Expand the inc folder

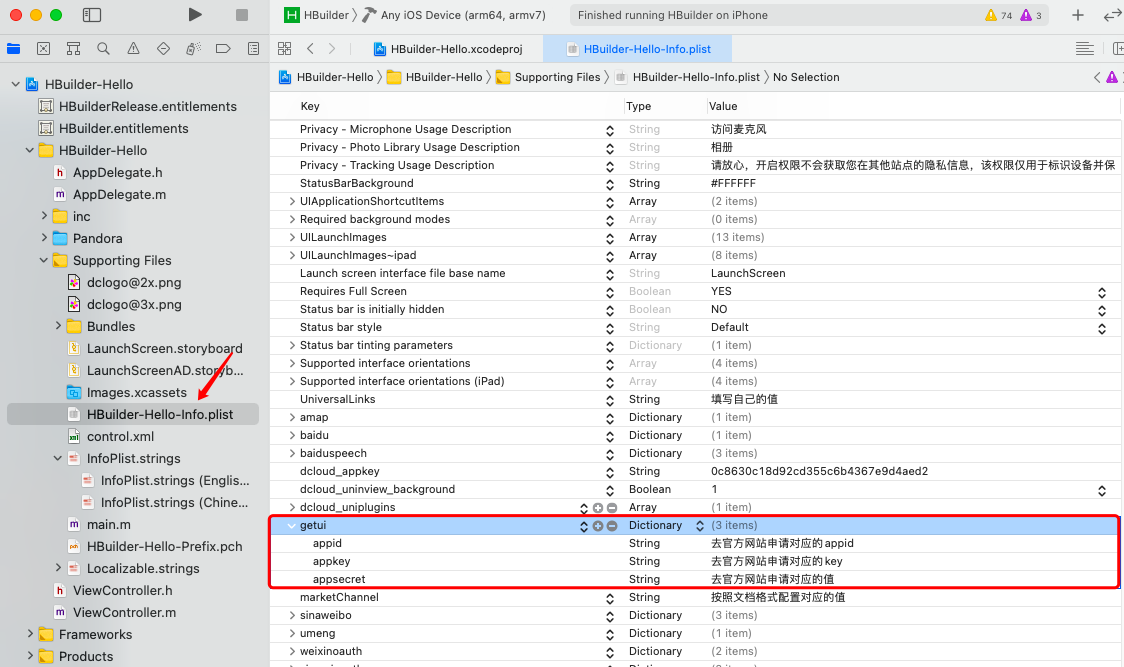[x=44, y=216]
